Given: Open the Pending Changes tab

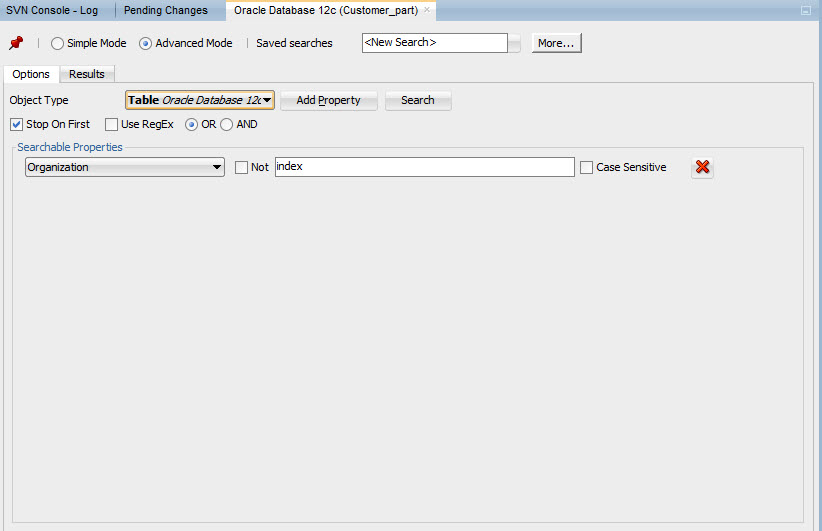Looking at the screenshot, I should 166,10.
